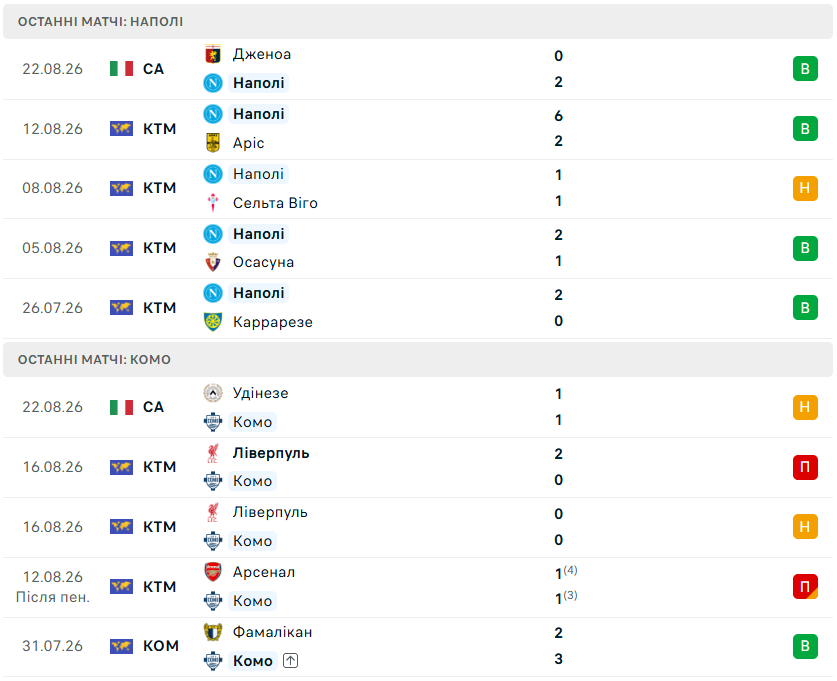This screenshot has height=681, width=837.
Task: Click the penalty-loss П badge for Арсенал match
Action: (805, 587)
